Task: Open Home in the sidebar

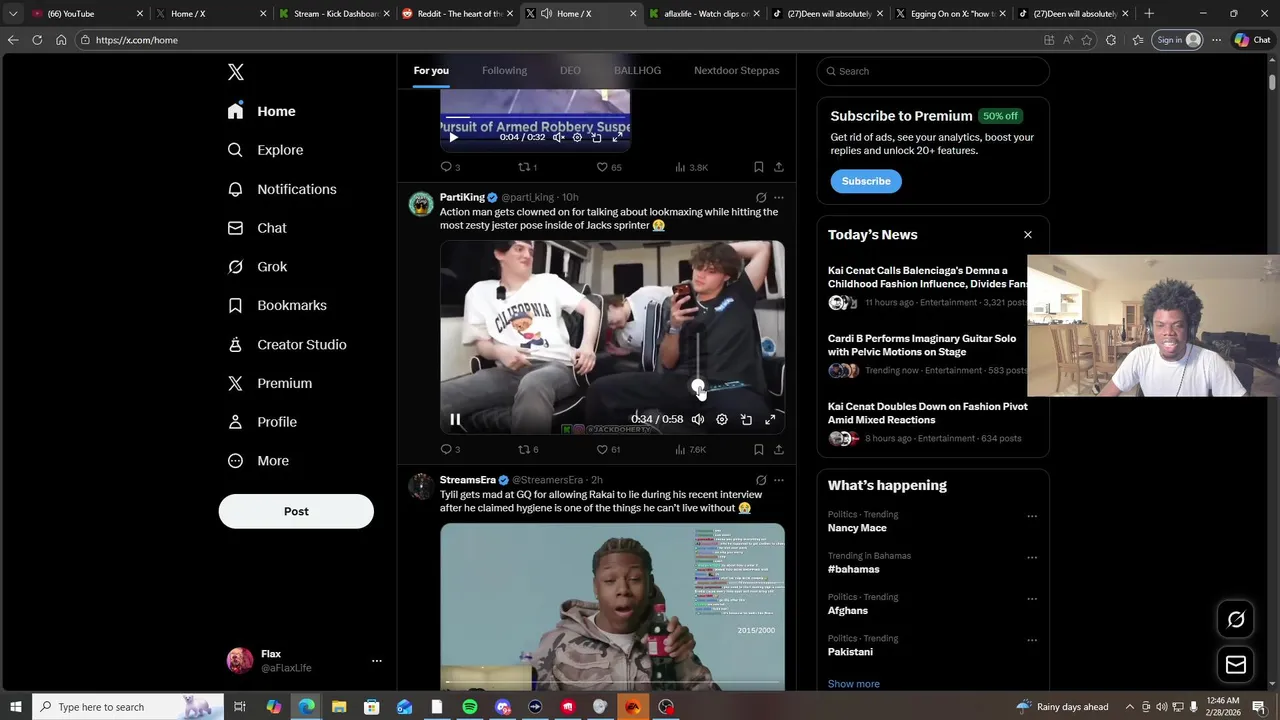Action: tap(261, 111)
